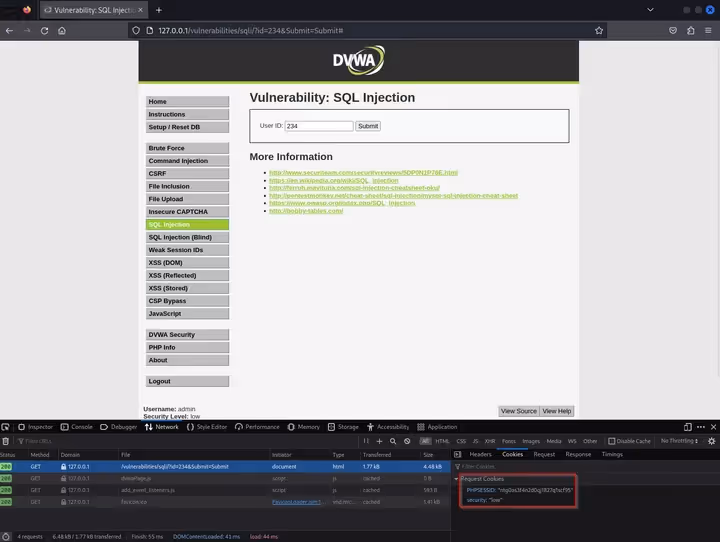Select the dvwaPage.js request row
The height and width of the screenshot is (542, 720).
(225, 479)
